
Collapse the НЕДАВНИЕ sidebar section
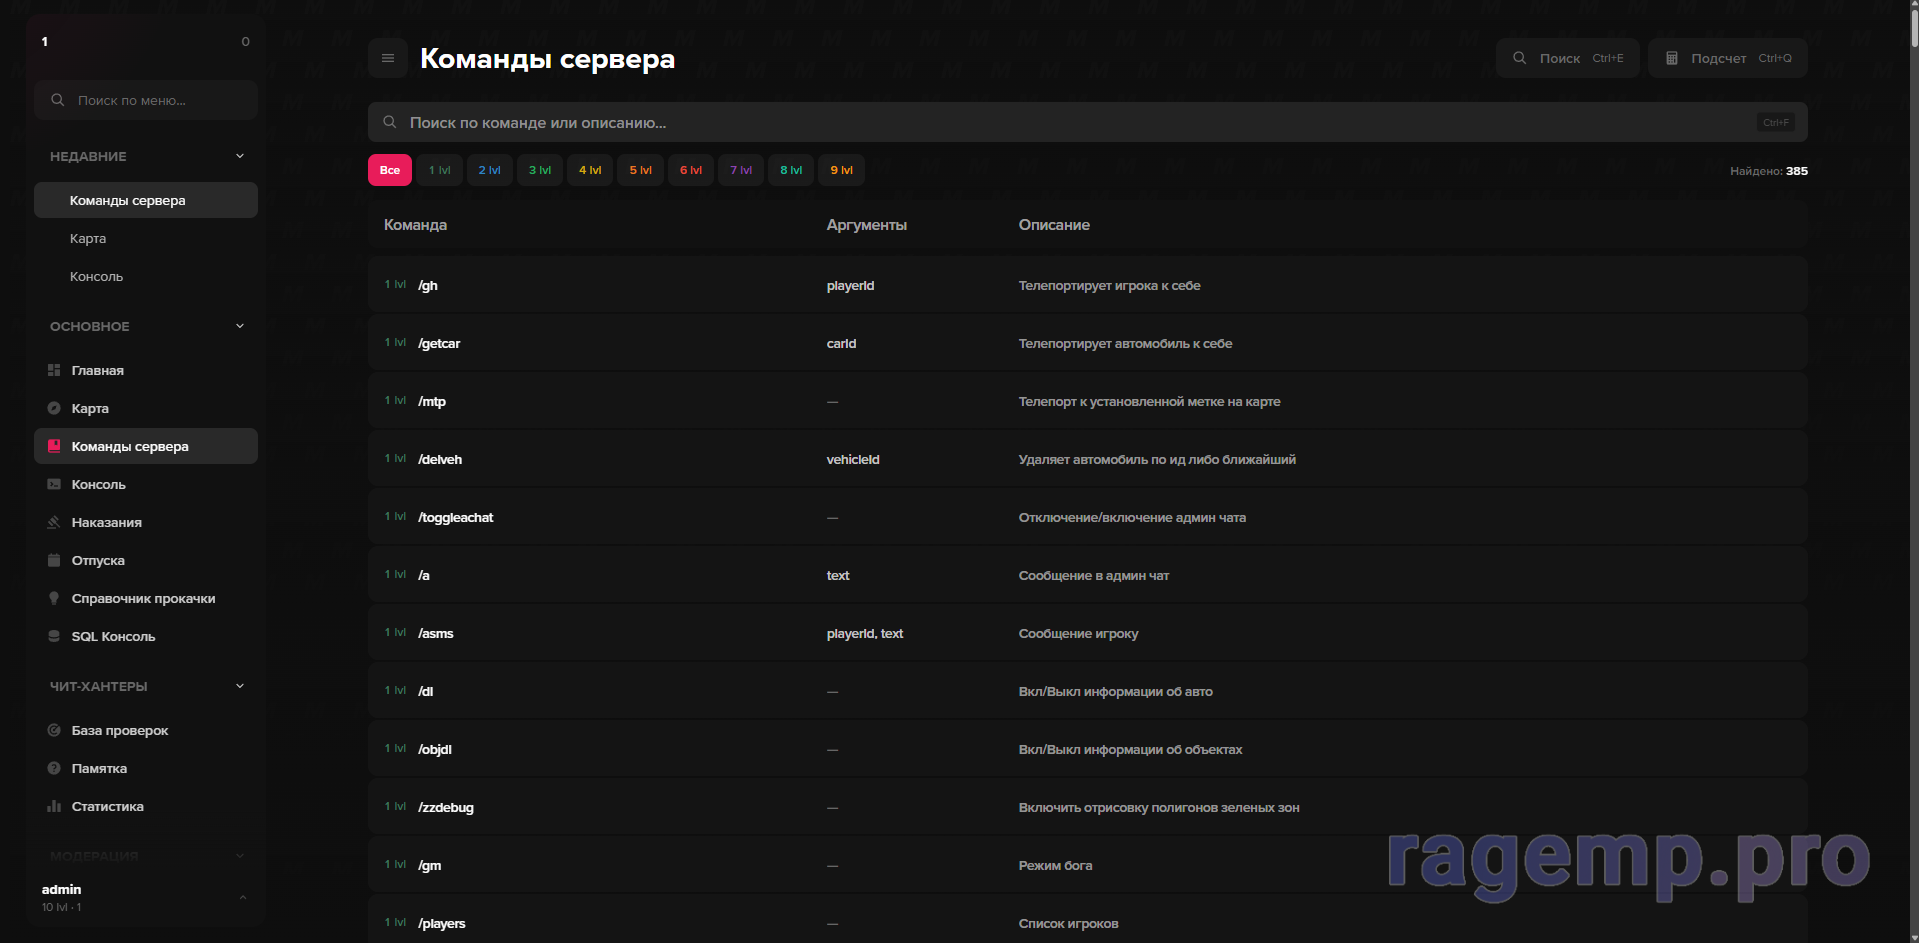(240, 156)
